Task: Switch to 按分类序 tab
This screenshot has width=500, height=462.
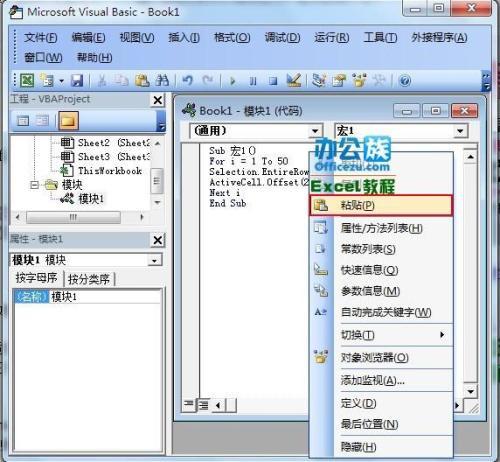Action: 89,279
